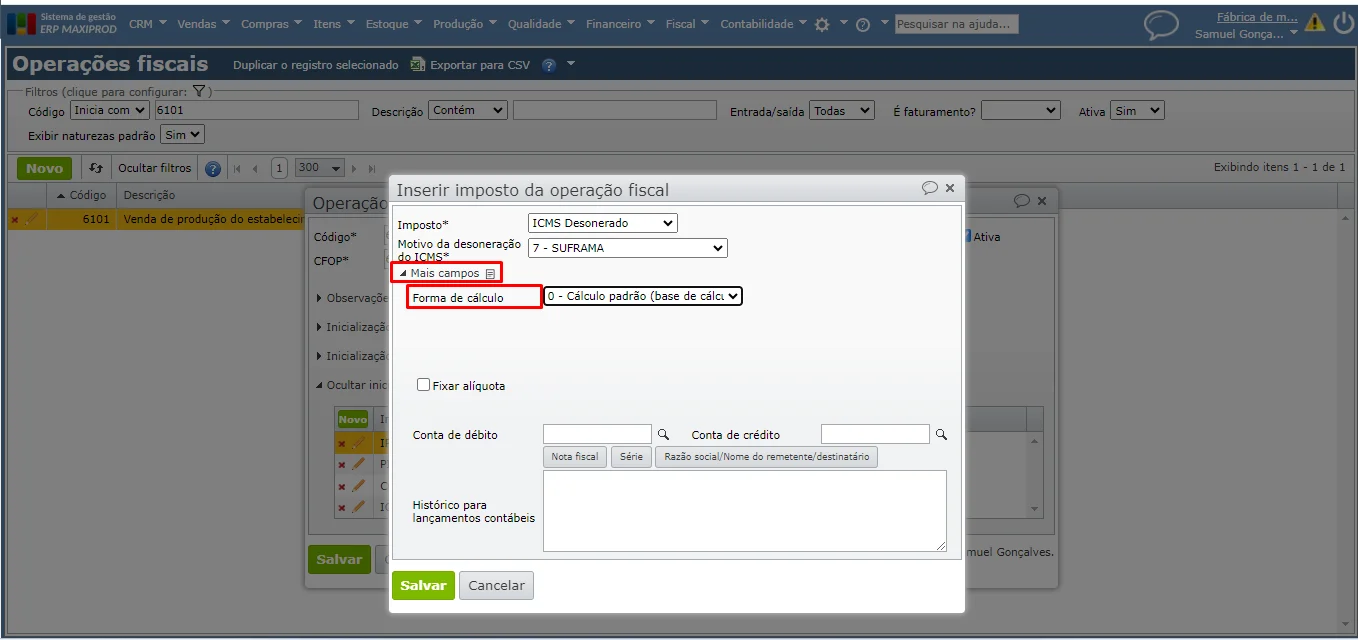Open Exibir naturezas padrão dropdown

(x=182, y=134)
